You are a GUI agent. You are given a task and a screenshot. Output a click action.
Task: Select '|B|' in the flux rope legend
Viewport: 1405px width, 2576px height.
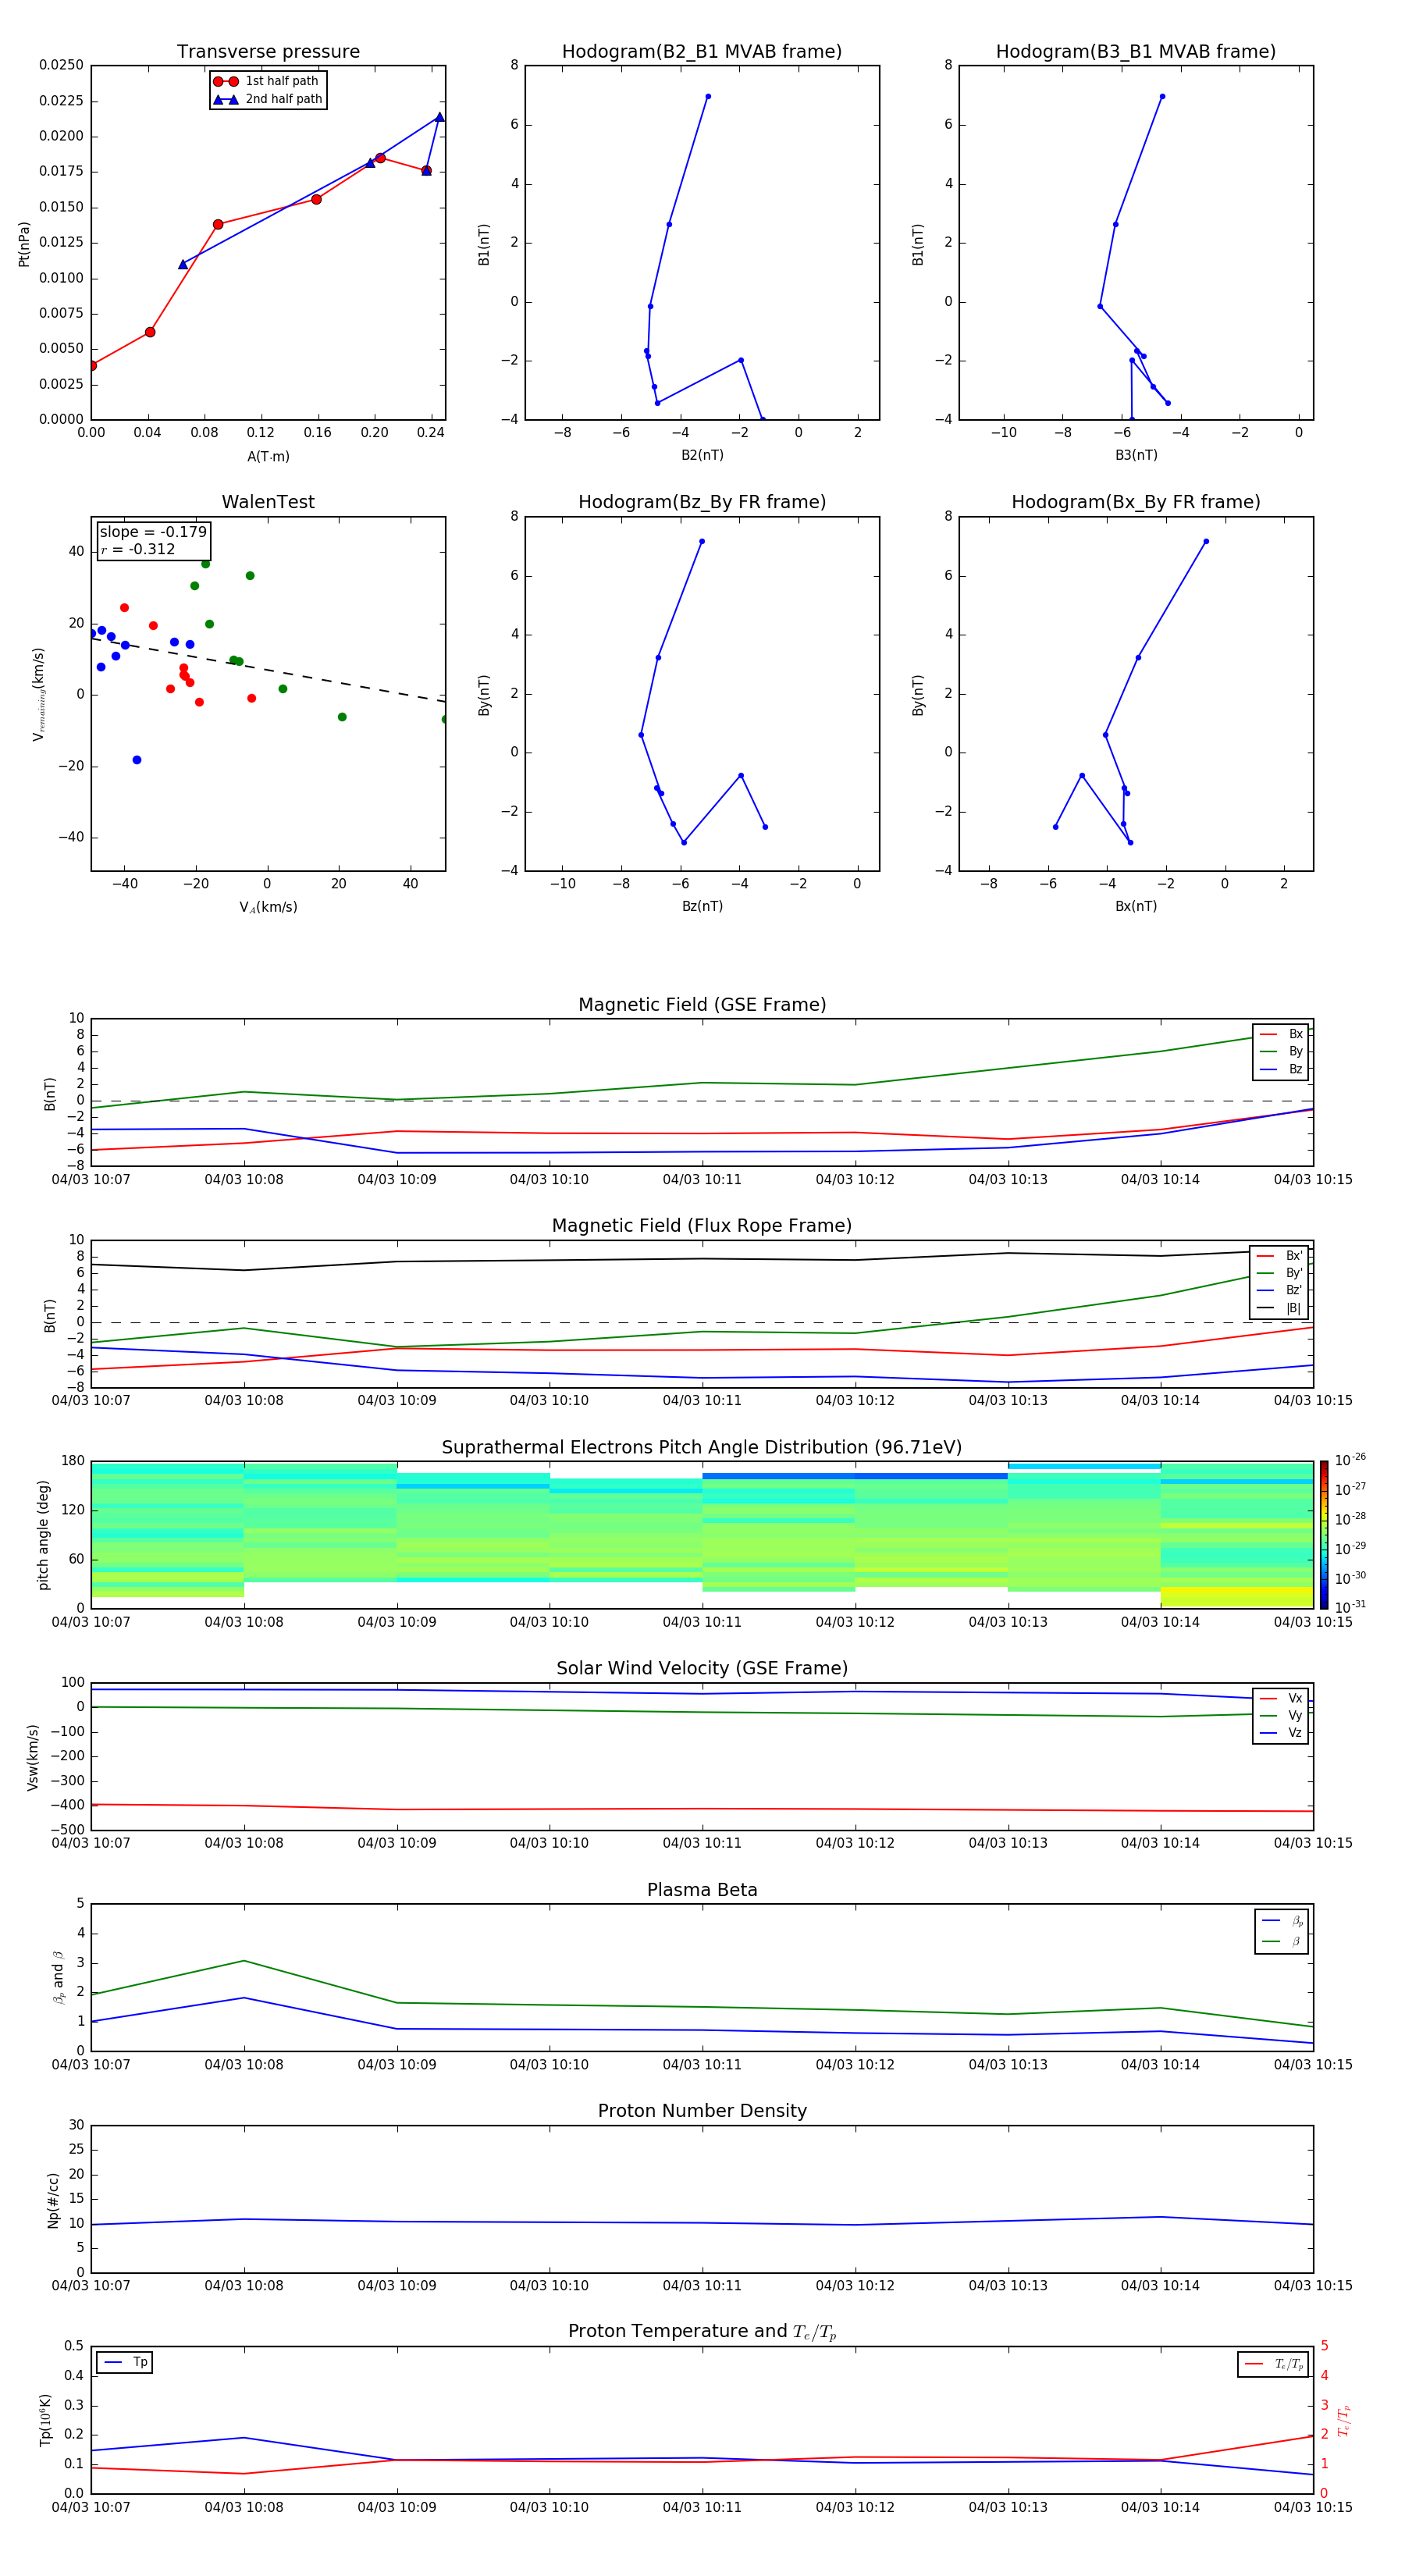(x=1280, y=1308)
